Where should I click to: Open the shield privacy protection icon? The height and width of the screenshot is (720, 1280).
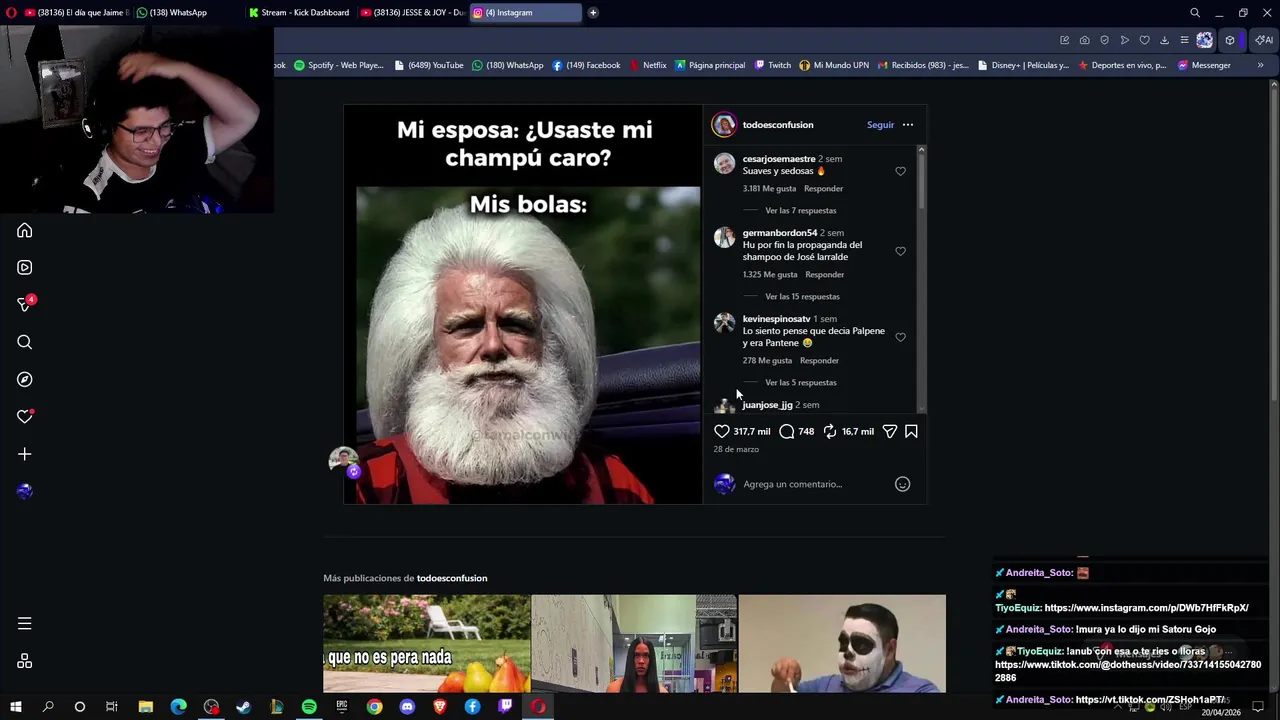1104,40
